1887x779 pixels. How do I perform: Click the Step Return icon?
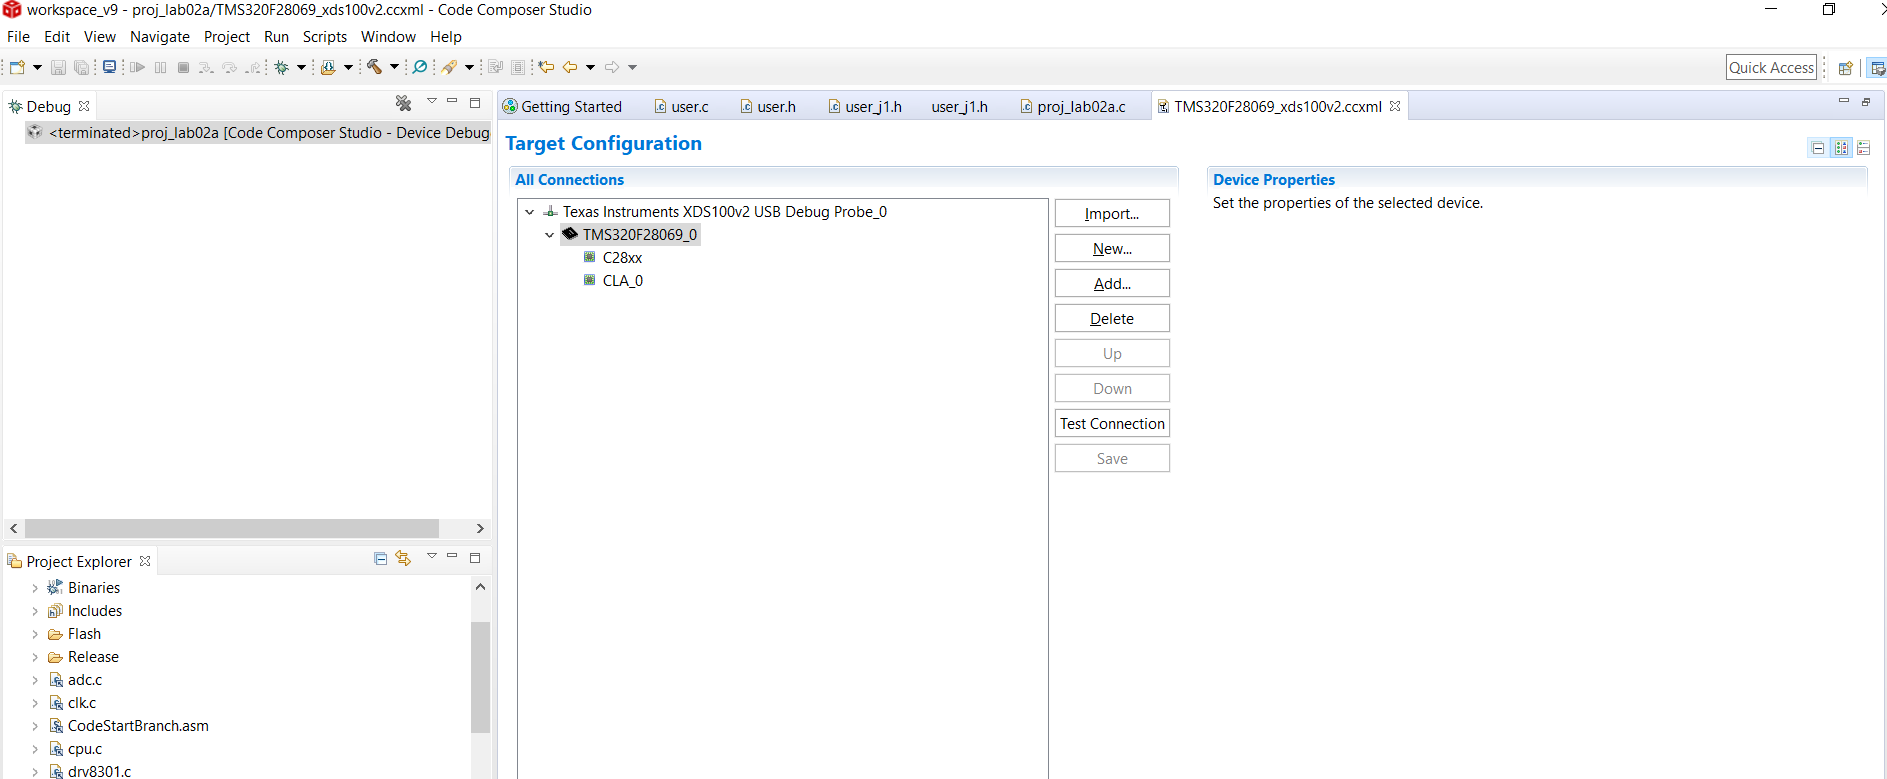[253, 67]
